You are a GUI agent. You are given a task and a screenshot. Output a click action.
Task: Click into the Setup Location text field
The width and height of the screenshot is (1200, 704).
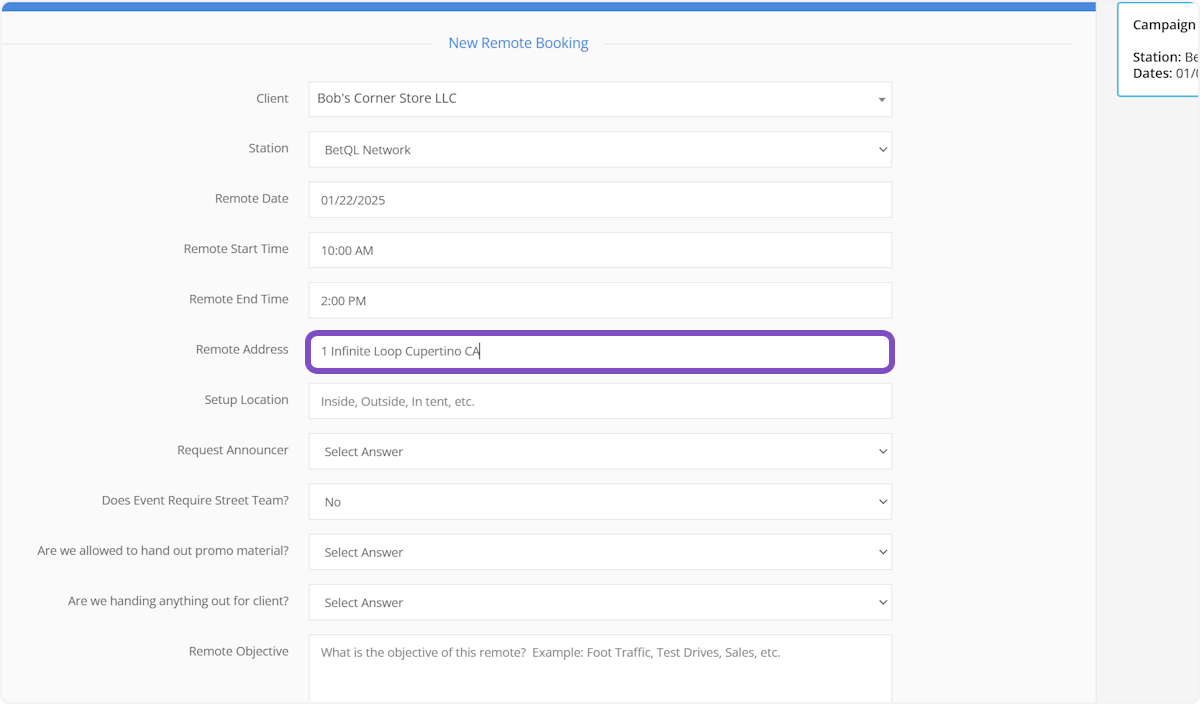(x=599, y=401)
